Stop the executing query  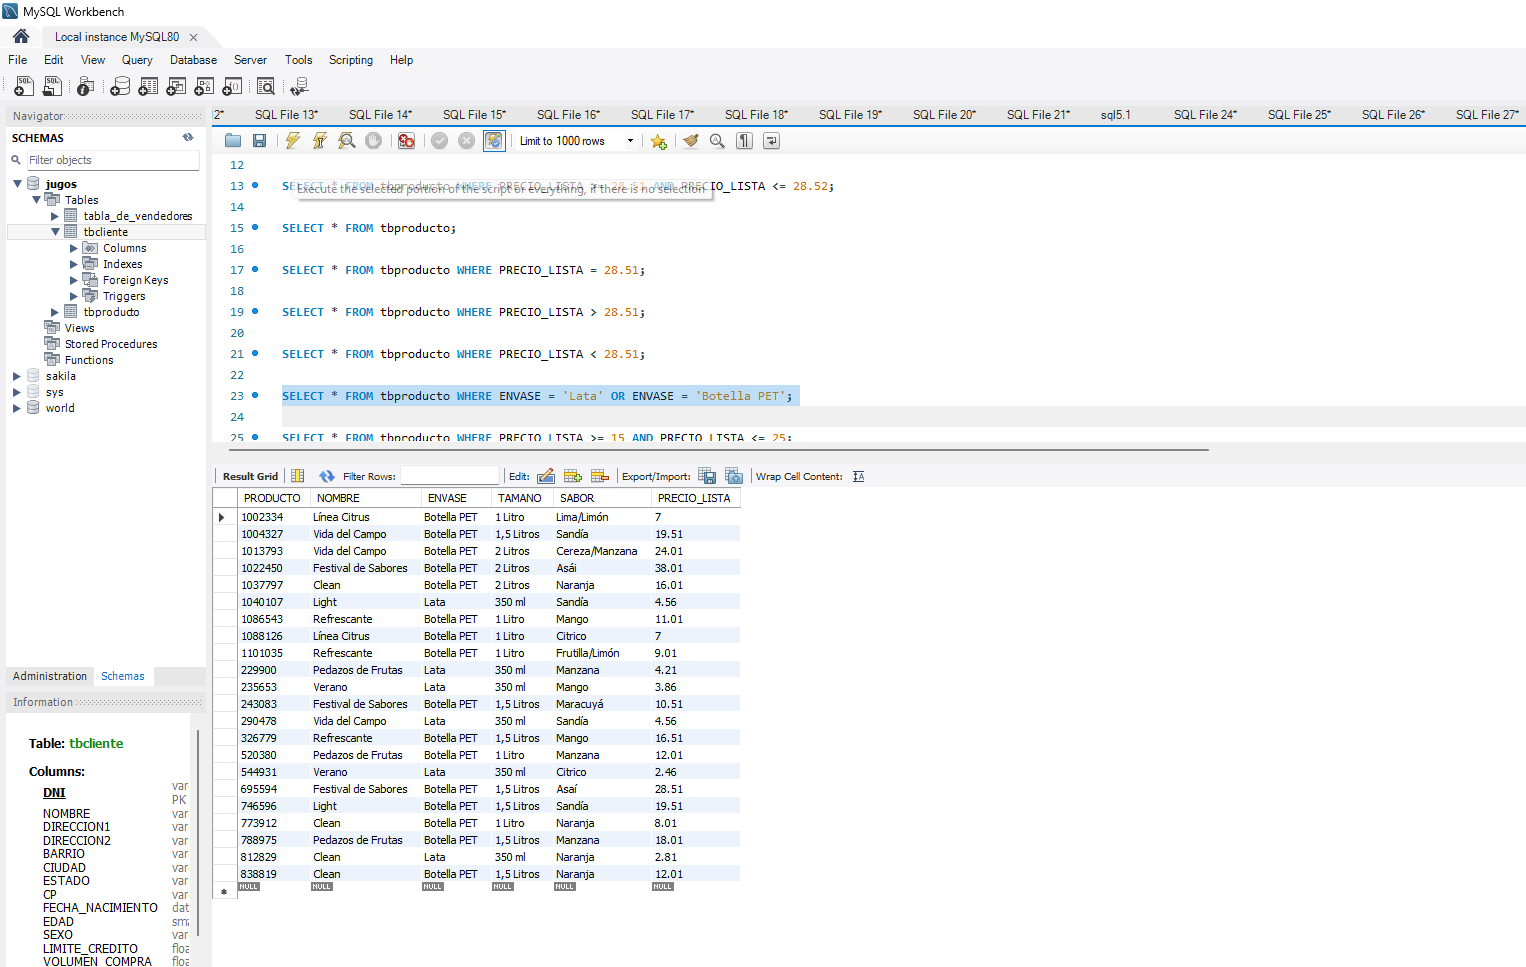click(x=374, y=141)
